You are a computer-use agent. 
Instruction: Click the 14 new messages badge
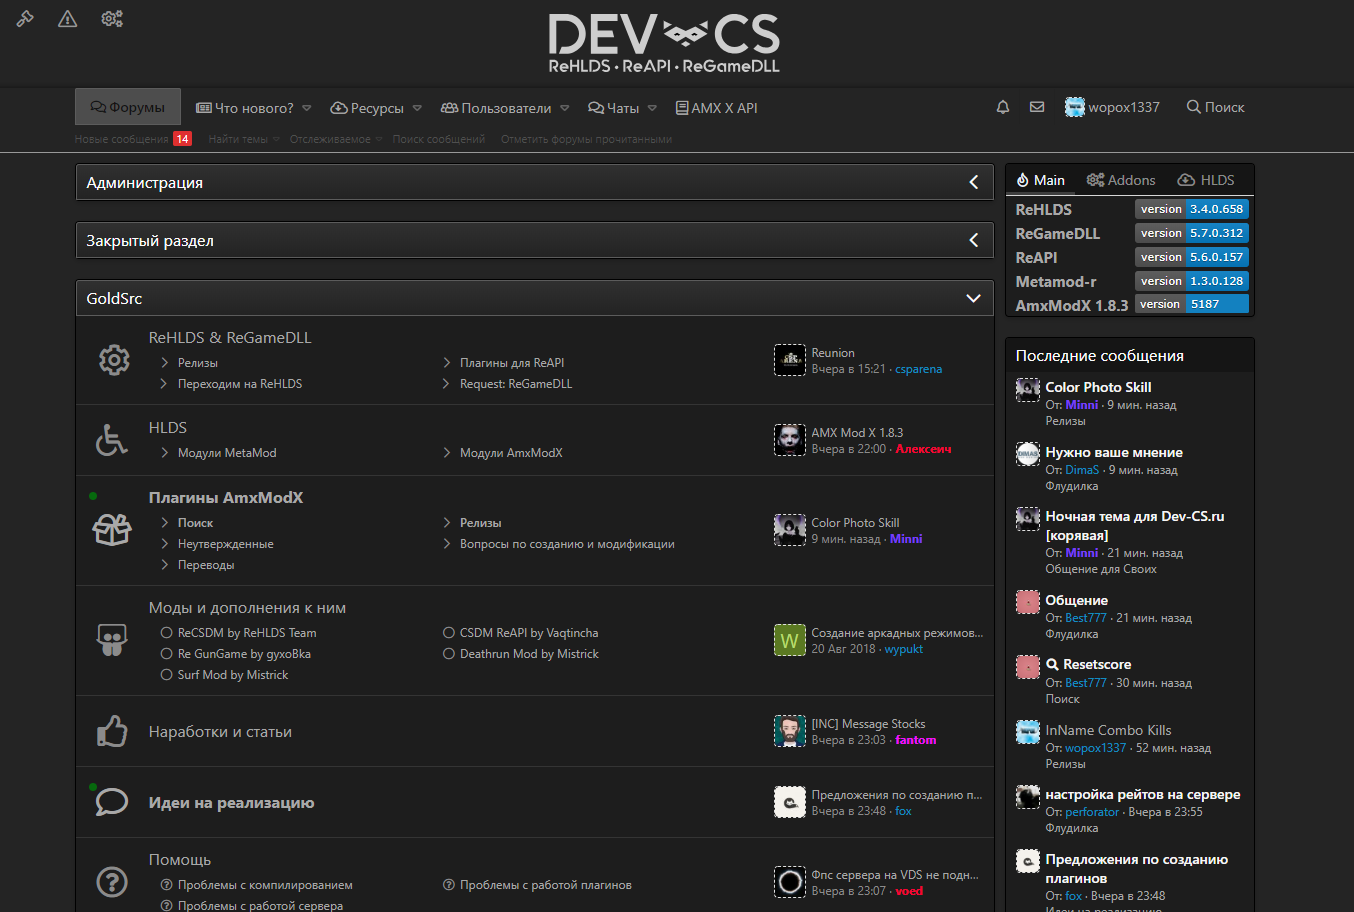tap(182, 139)
